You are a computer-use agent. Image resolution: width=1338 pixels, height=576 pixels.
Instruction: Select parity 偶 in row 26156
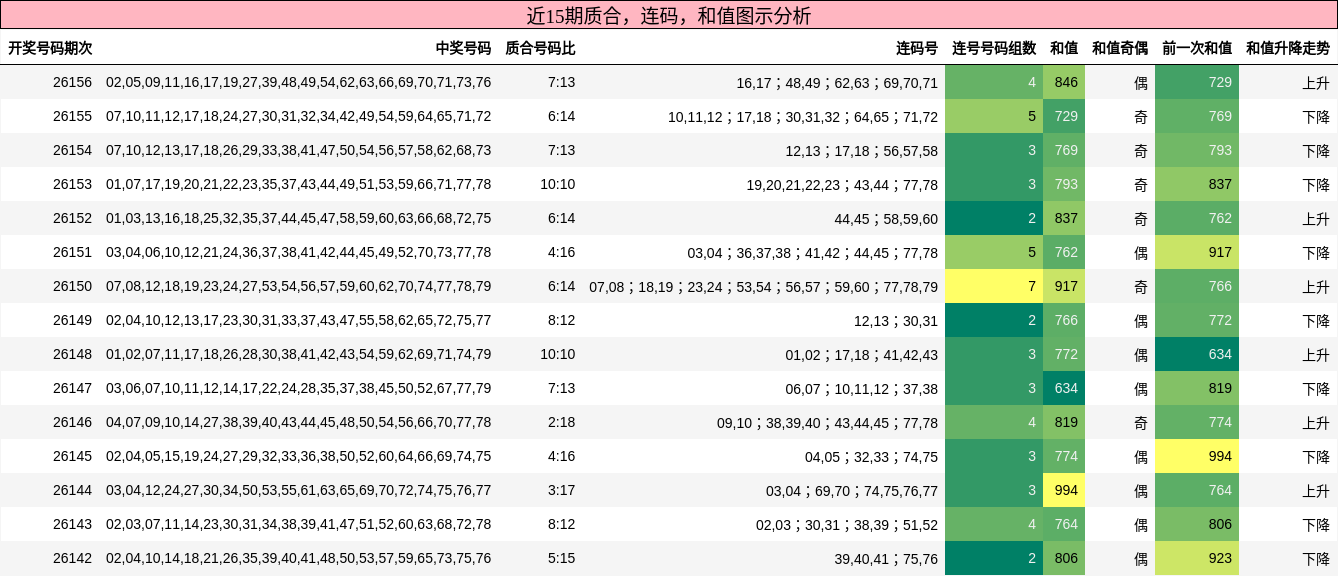[x=1140, y=82]
